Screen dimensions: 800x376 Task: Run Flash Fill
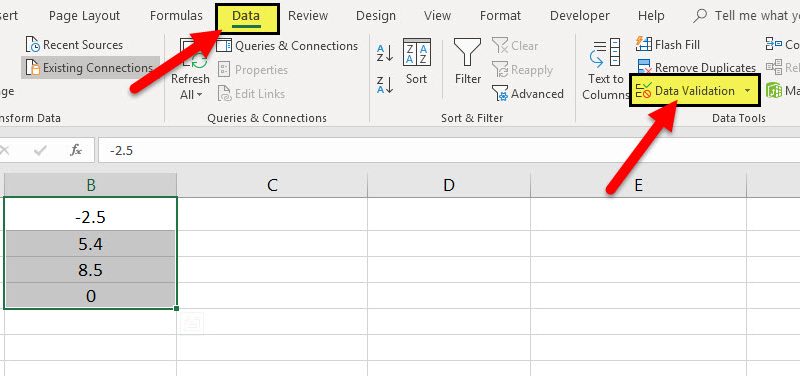pos(668,44)
